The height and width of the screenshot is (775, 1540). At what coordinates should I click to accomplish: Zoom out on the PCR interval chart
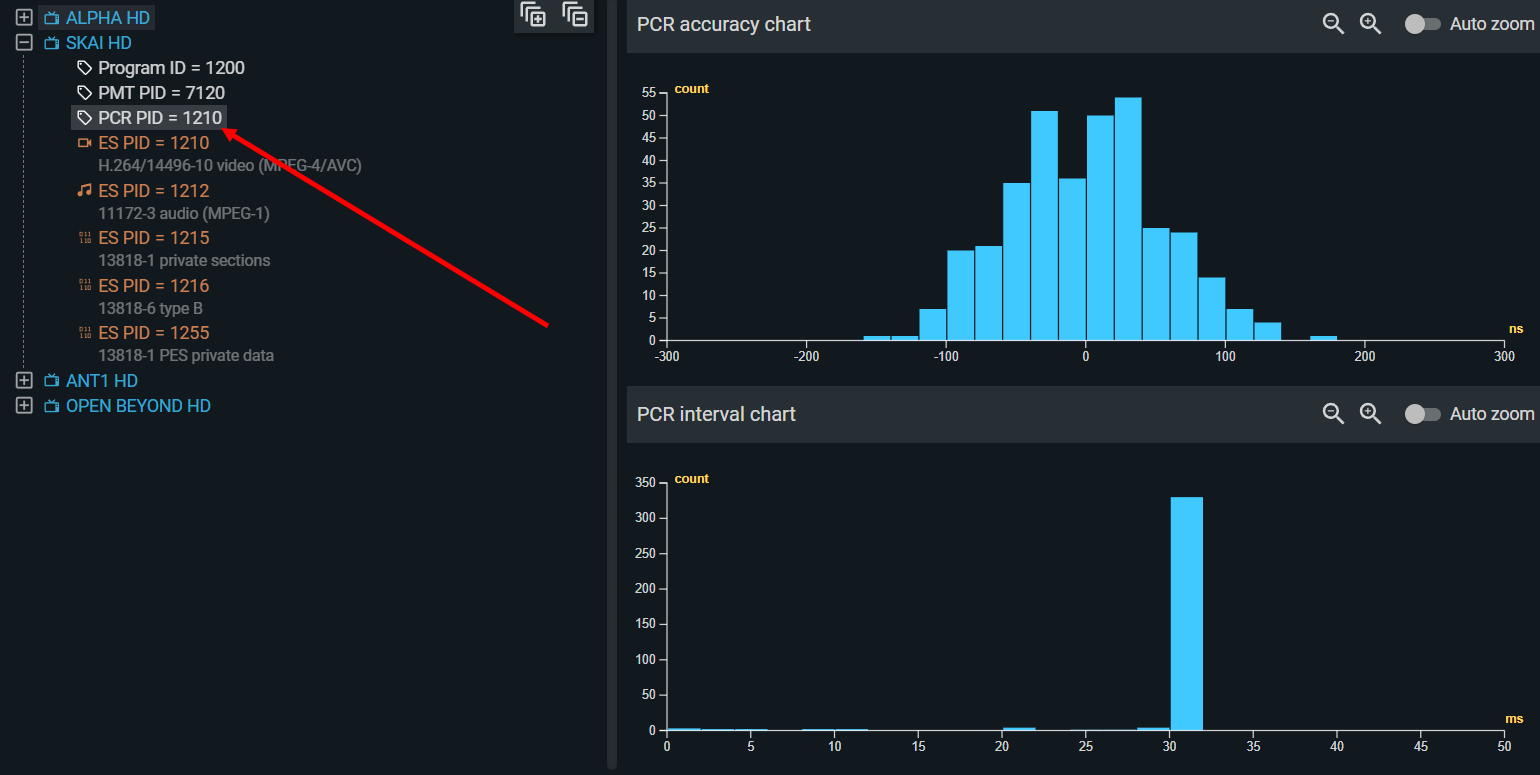coord(1333,414)
